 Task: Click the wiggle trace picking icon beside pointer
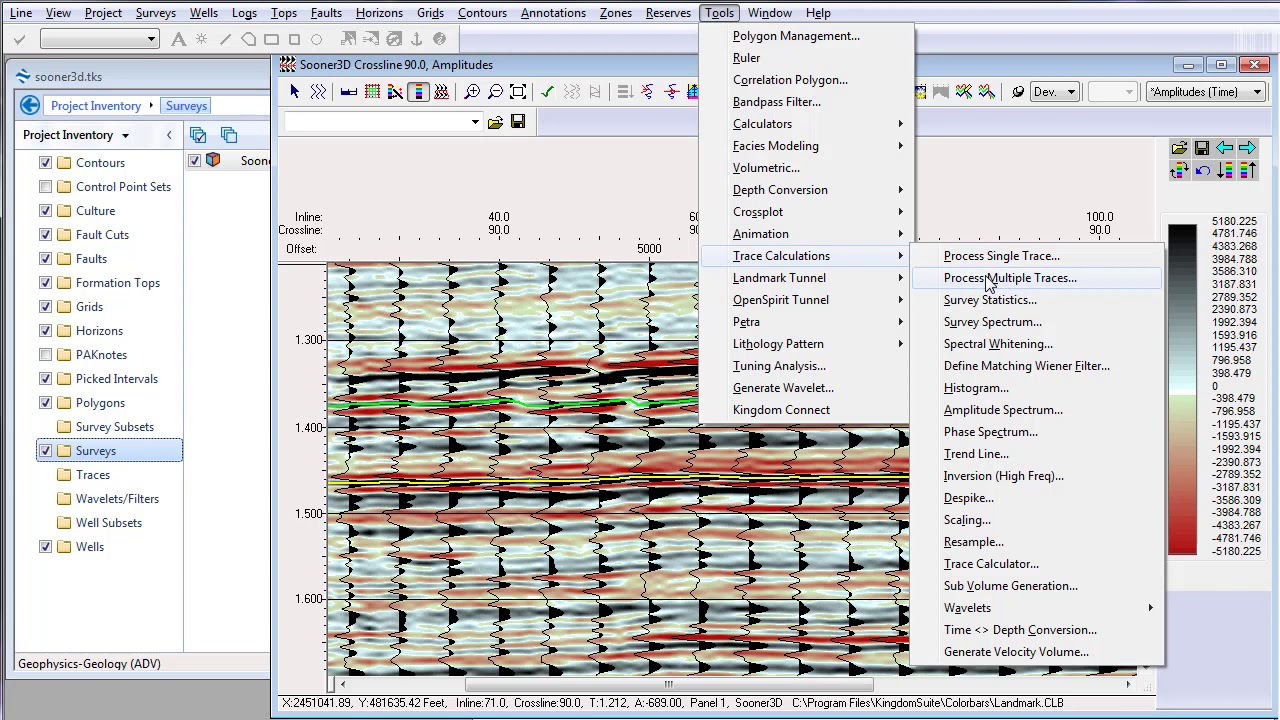tap(318, 92)
